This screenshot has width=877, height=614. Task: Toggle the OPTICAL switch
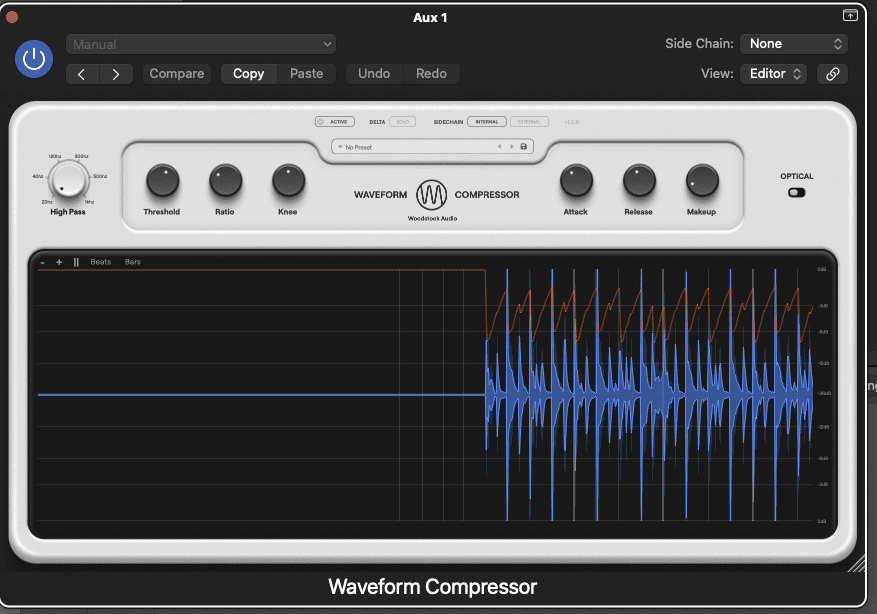(x=796, y=192)
